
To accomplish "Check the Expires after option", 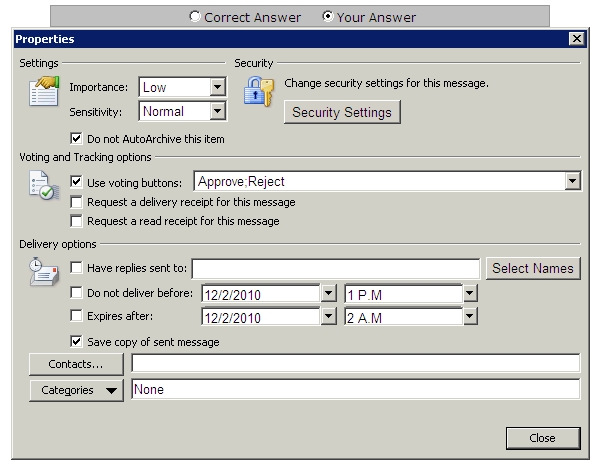I will 76,316.
